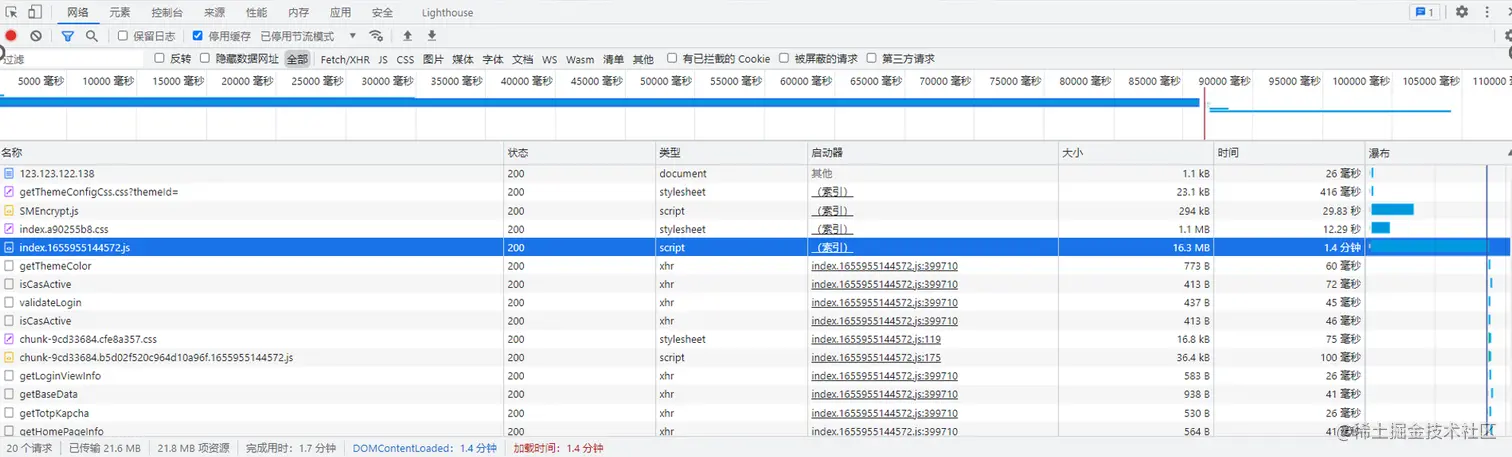Select the getLoginViewInfo request row

(x=756, y=376)
